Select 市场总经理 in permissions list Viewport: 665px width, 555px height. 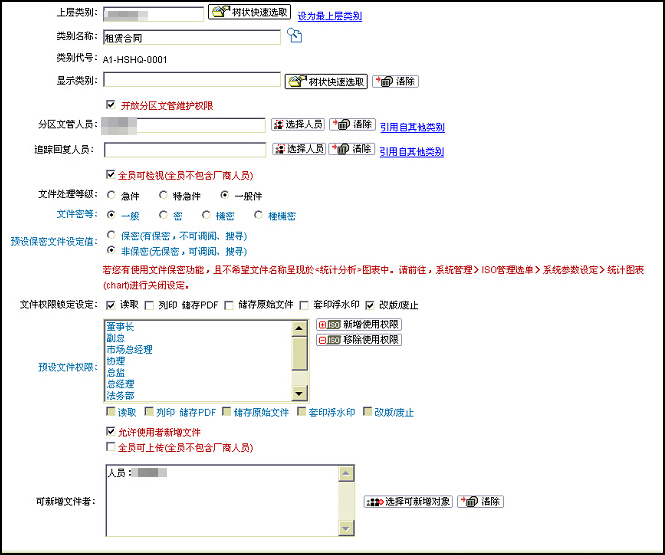(x=128, y=349)
